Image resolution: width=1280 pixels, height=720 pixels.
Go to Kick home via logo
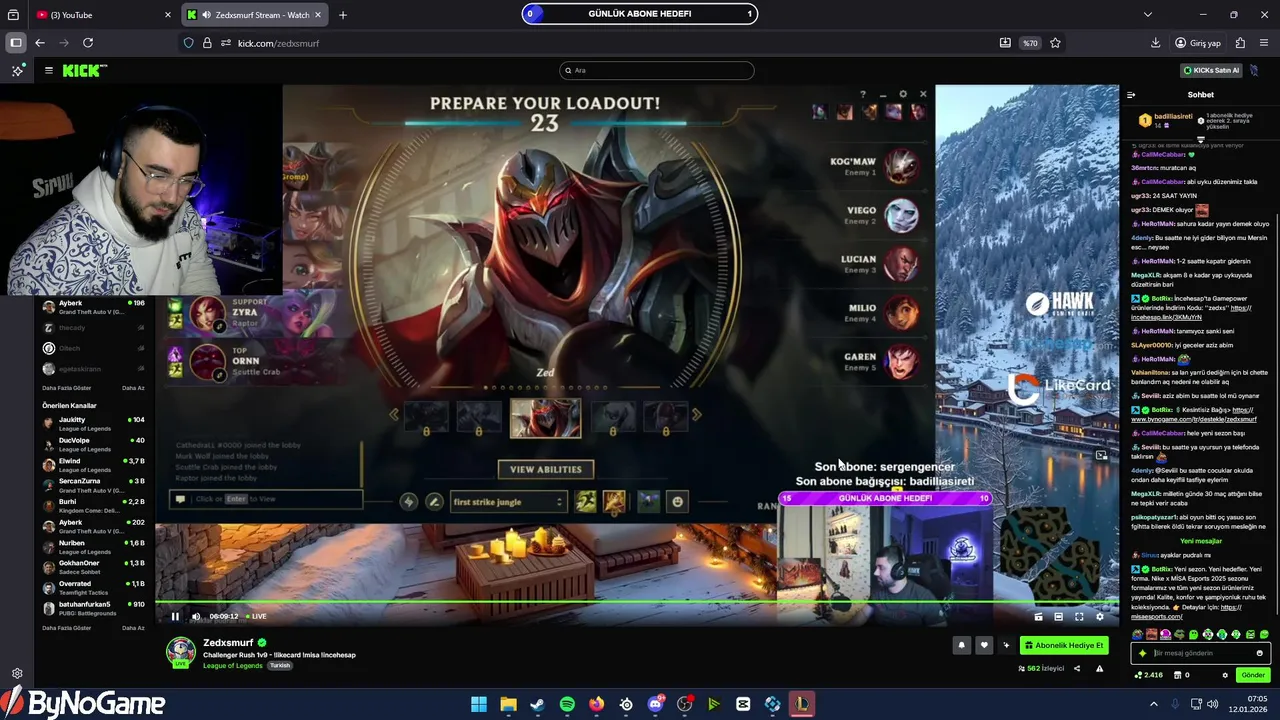click(x=84, y=70)
